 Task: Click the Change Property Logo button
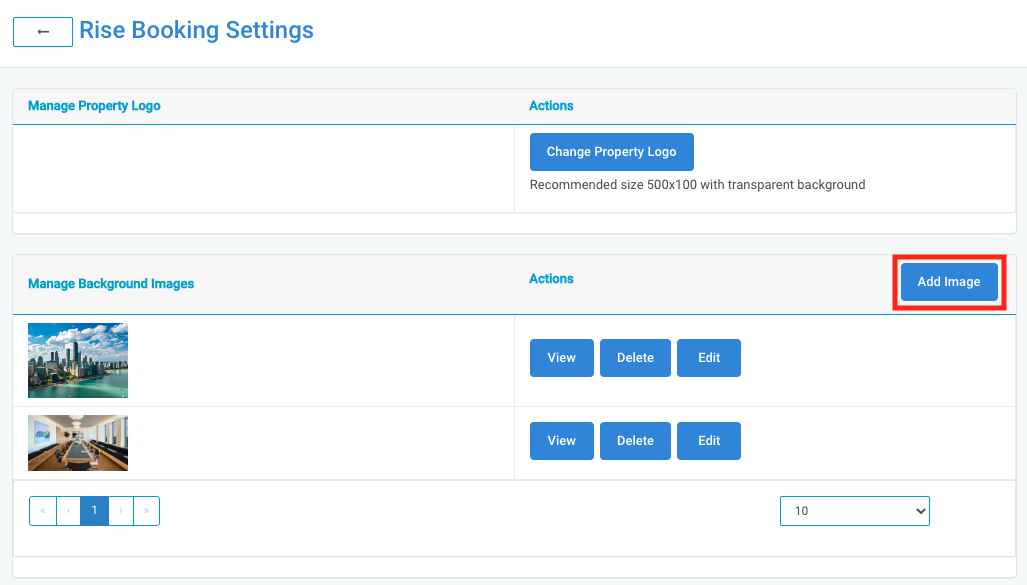(611, 152)
